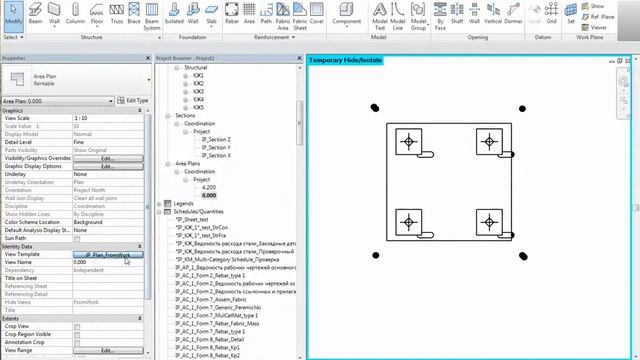Select the Grid datum tool
The height and width of the screenshot is (360, 640).
coord(551,14)
